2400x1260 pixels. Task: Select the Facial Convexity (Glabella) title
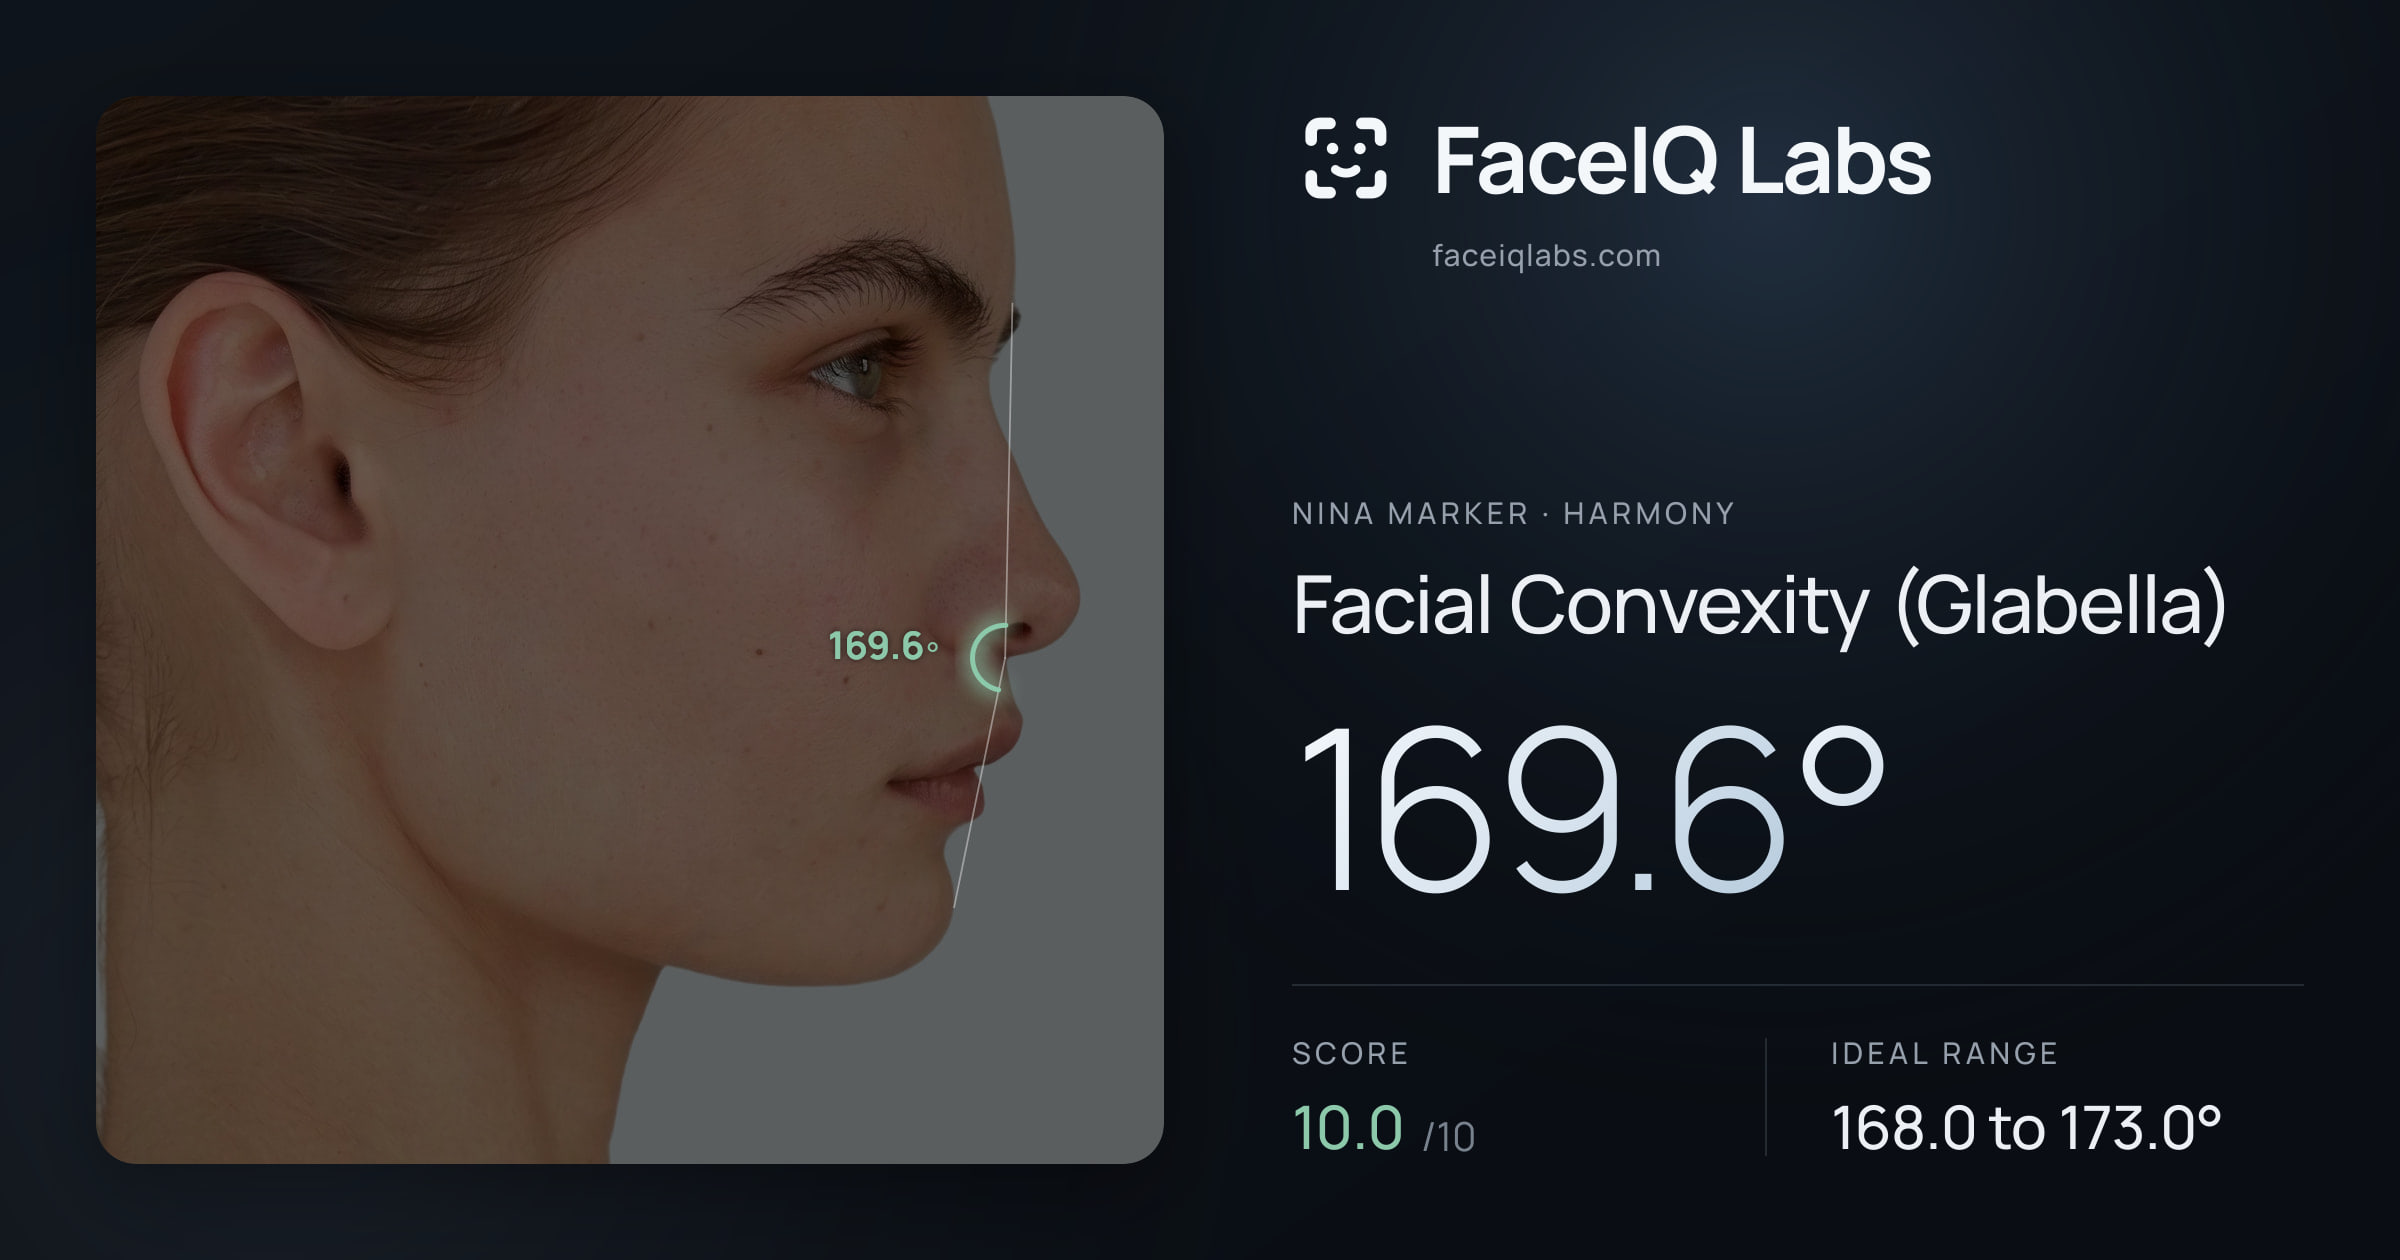(1759, 606)
